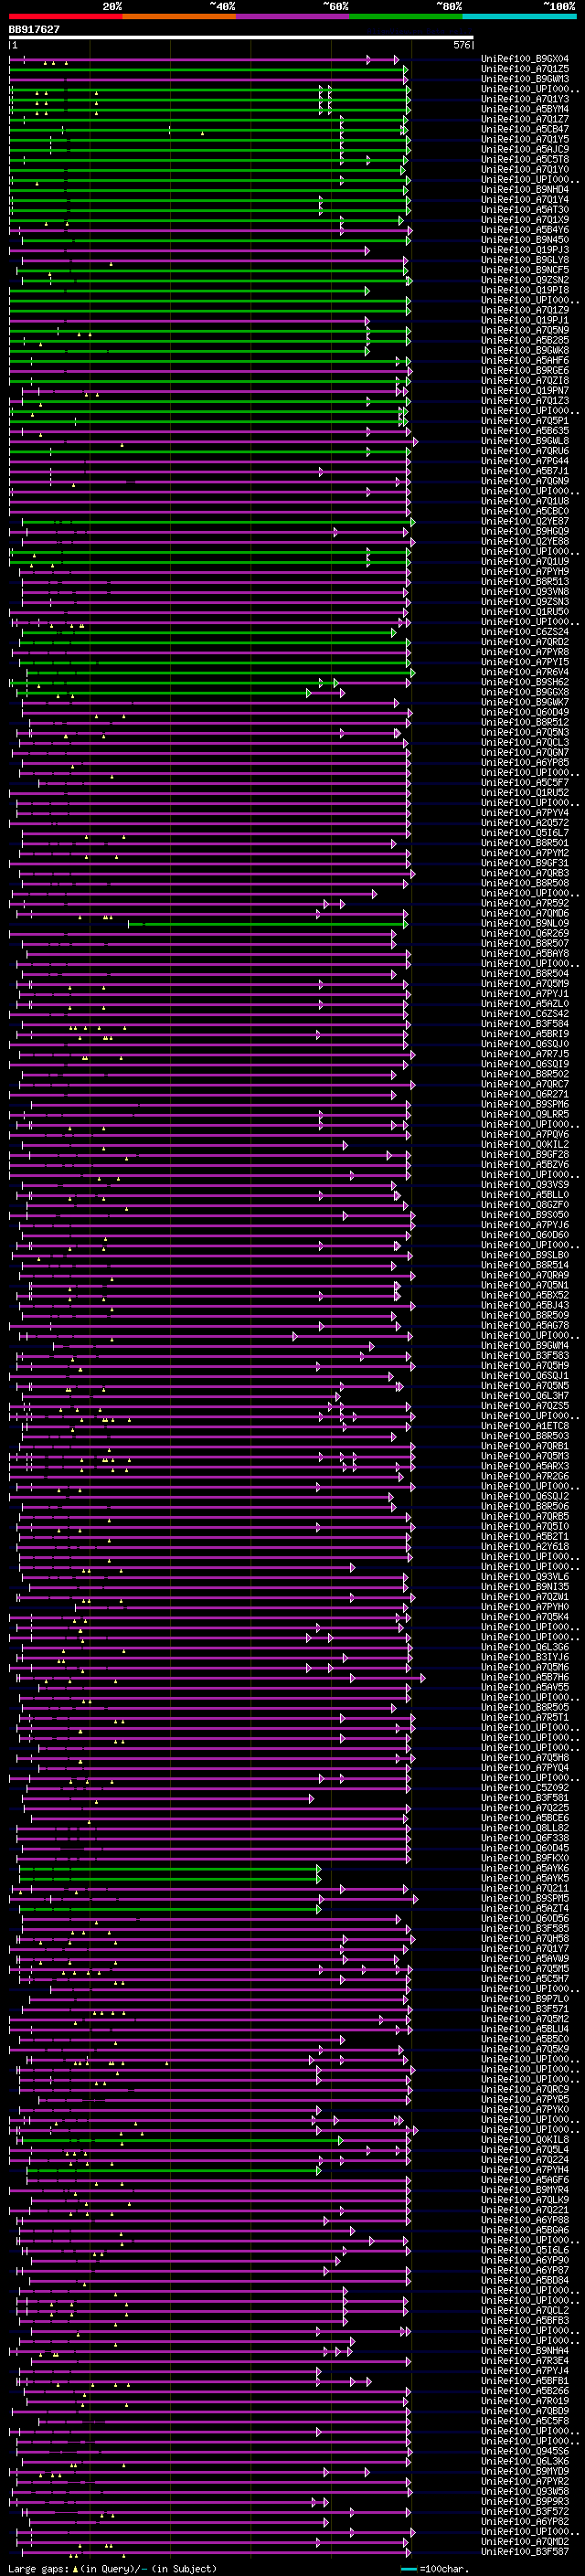Screen dimensions: 585x2576
Task: Click hit label UniRef100_B9SH62
Action: (525, 682)
